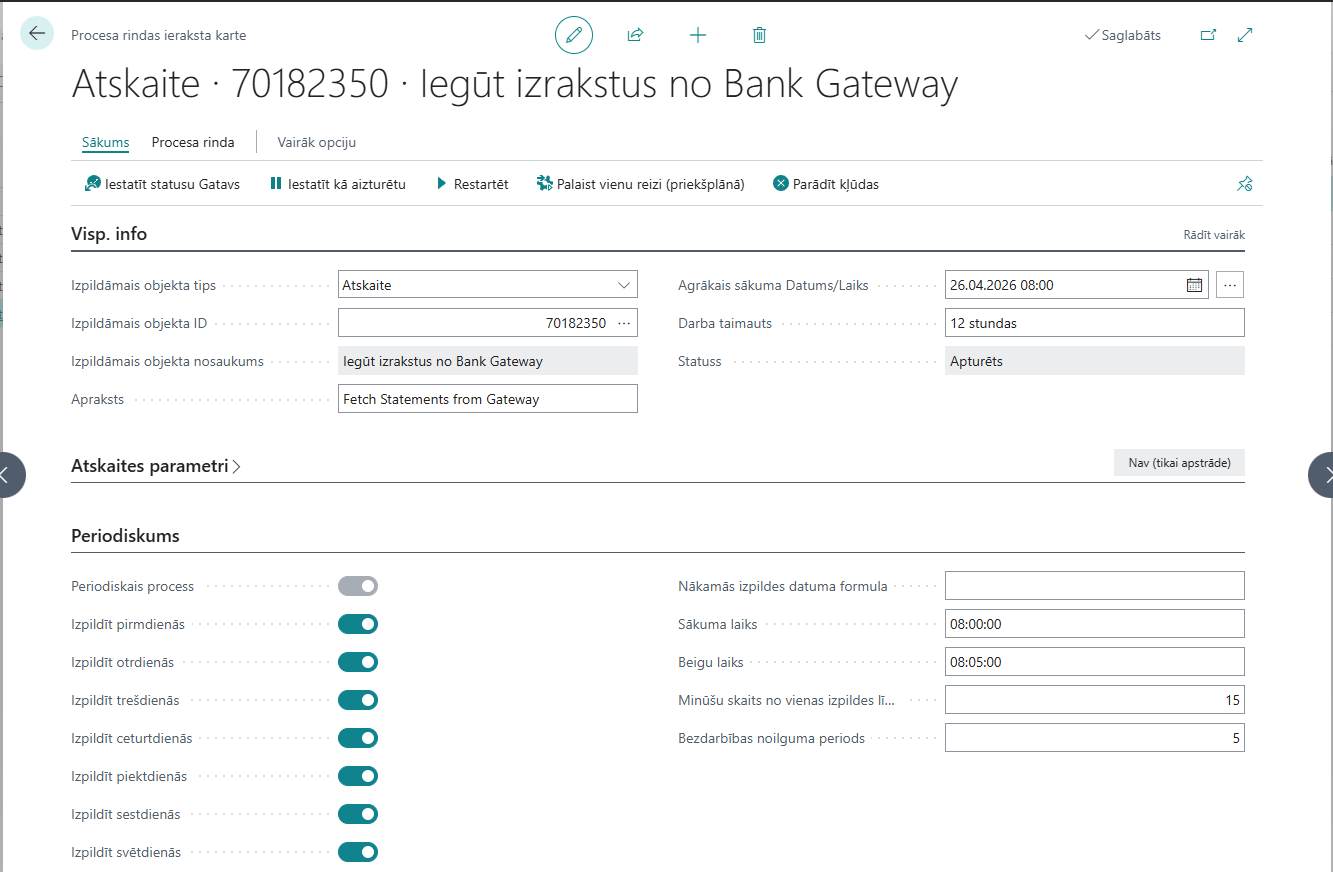
Task: Collapse the Visp. info section header
Action: (x=109, y=234)
